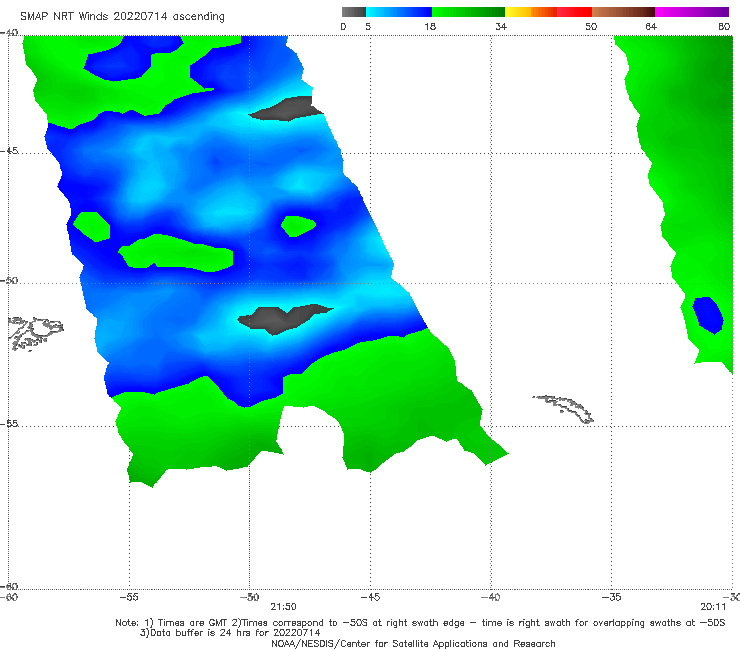Click the data buffer 24 hrs note
The height and width of the screenshot is (650, 740).
click(230, 633)
